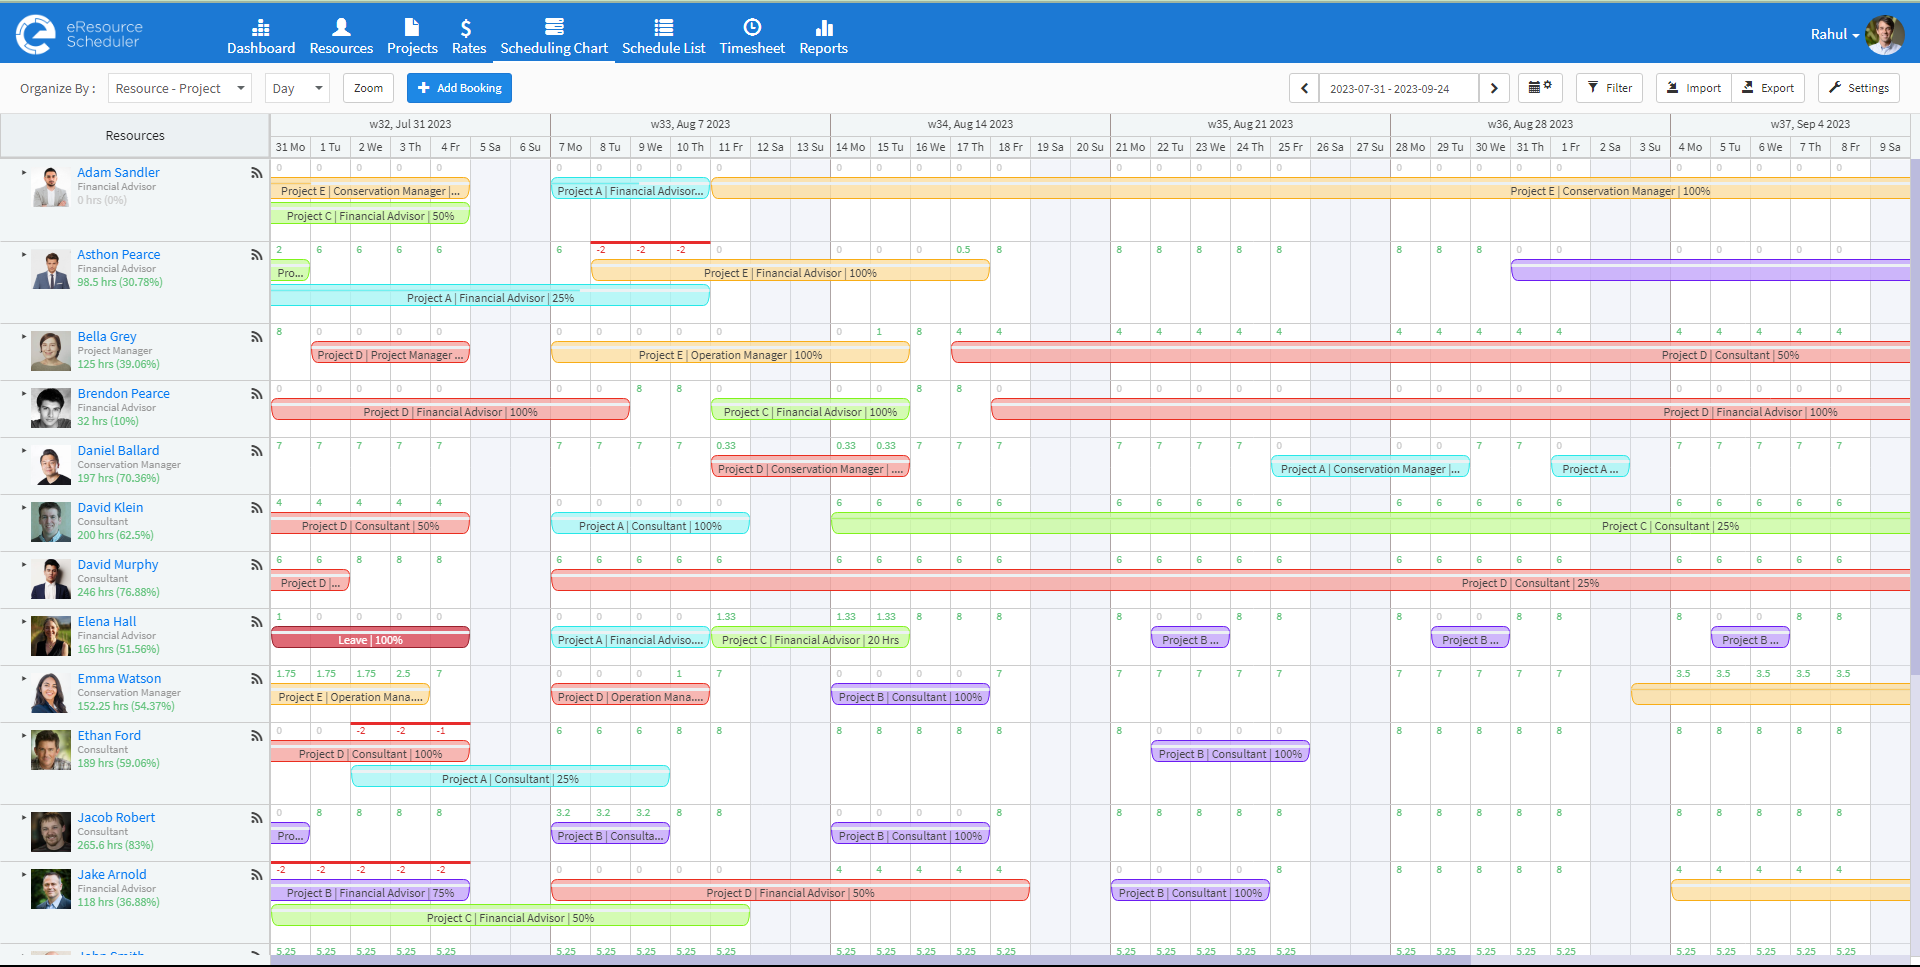Open the calendar settings icon button

(1540, 88)
